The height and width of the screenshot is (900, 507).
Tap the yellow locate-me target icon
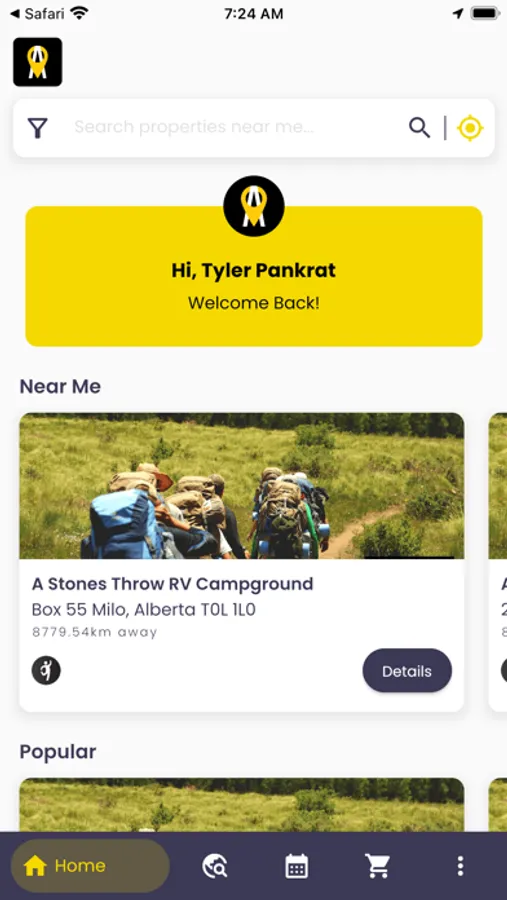[470, 128]
